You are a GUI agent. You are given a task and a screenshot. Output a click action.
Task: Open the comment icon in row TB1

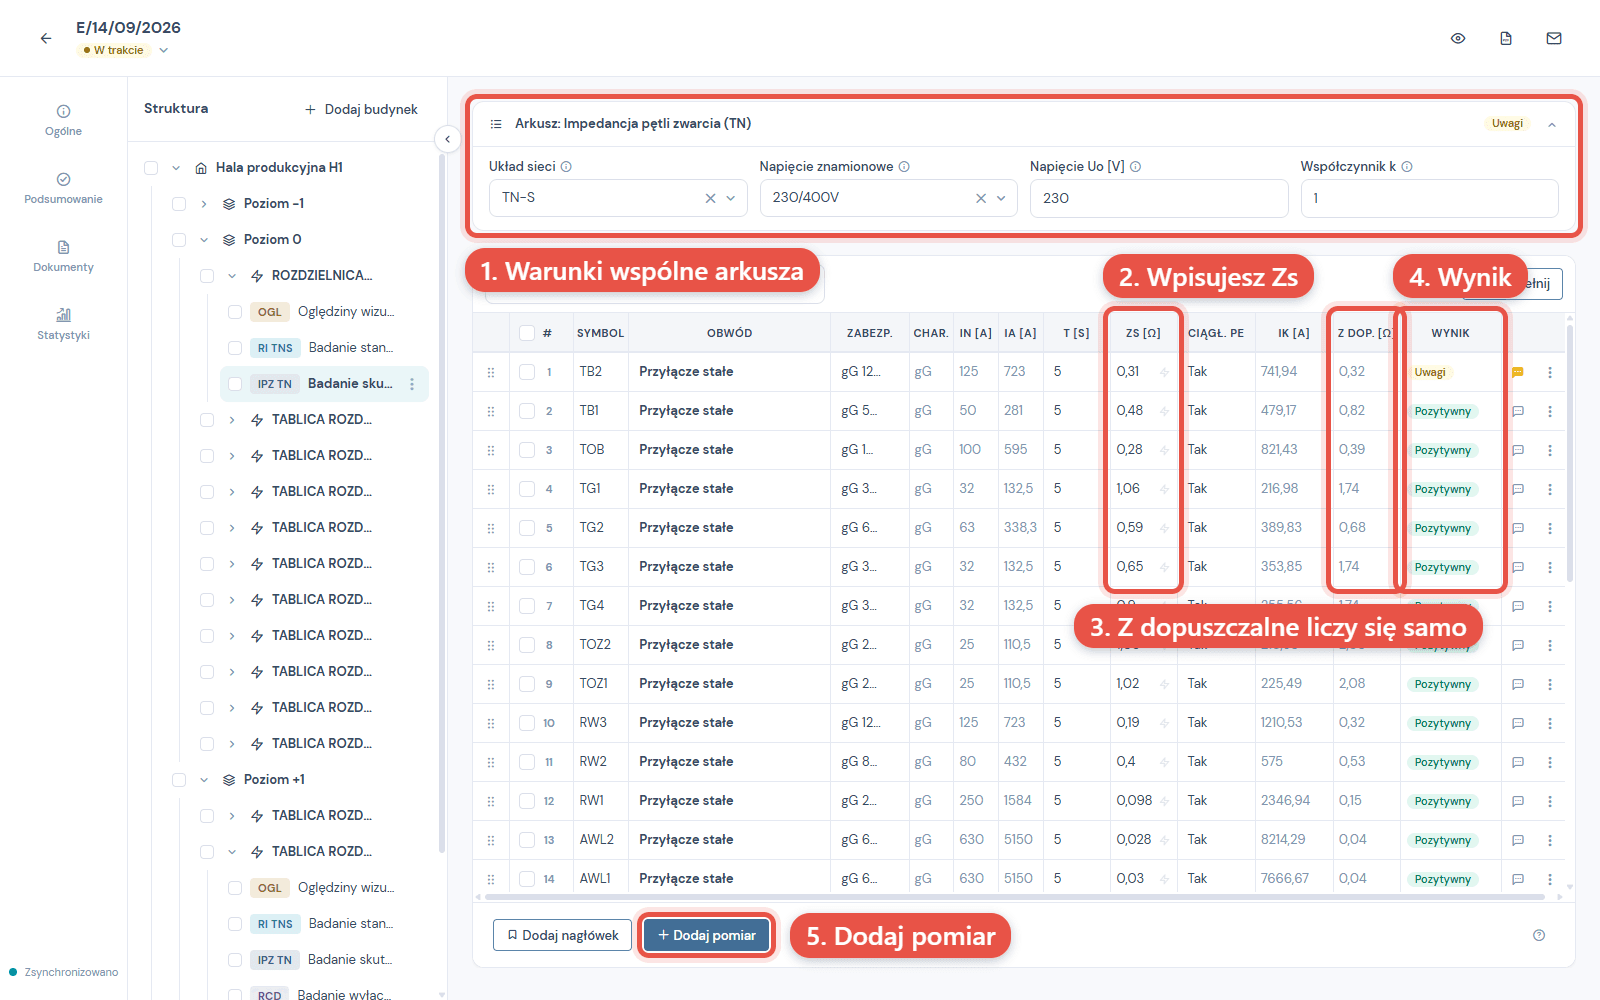pyautogui.click(x=1518, y=411)
